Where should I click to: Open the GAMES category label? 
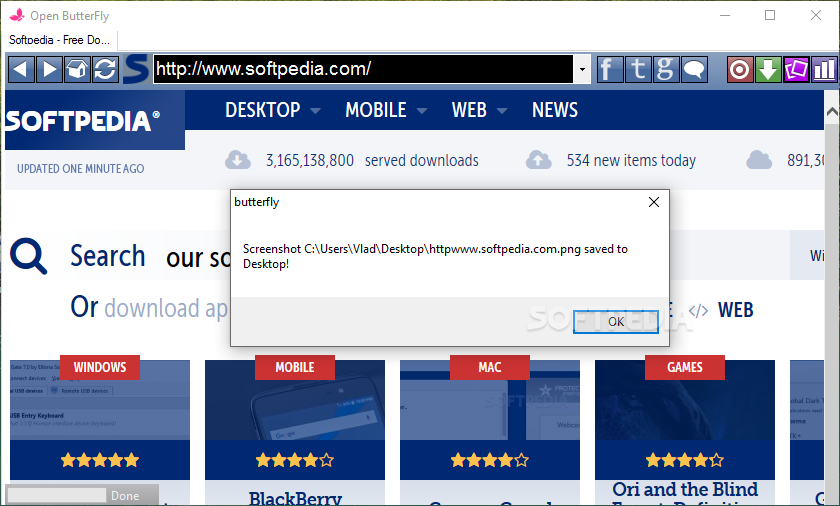[x=685, y=367]
